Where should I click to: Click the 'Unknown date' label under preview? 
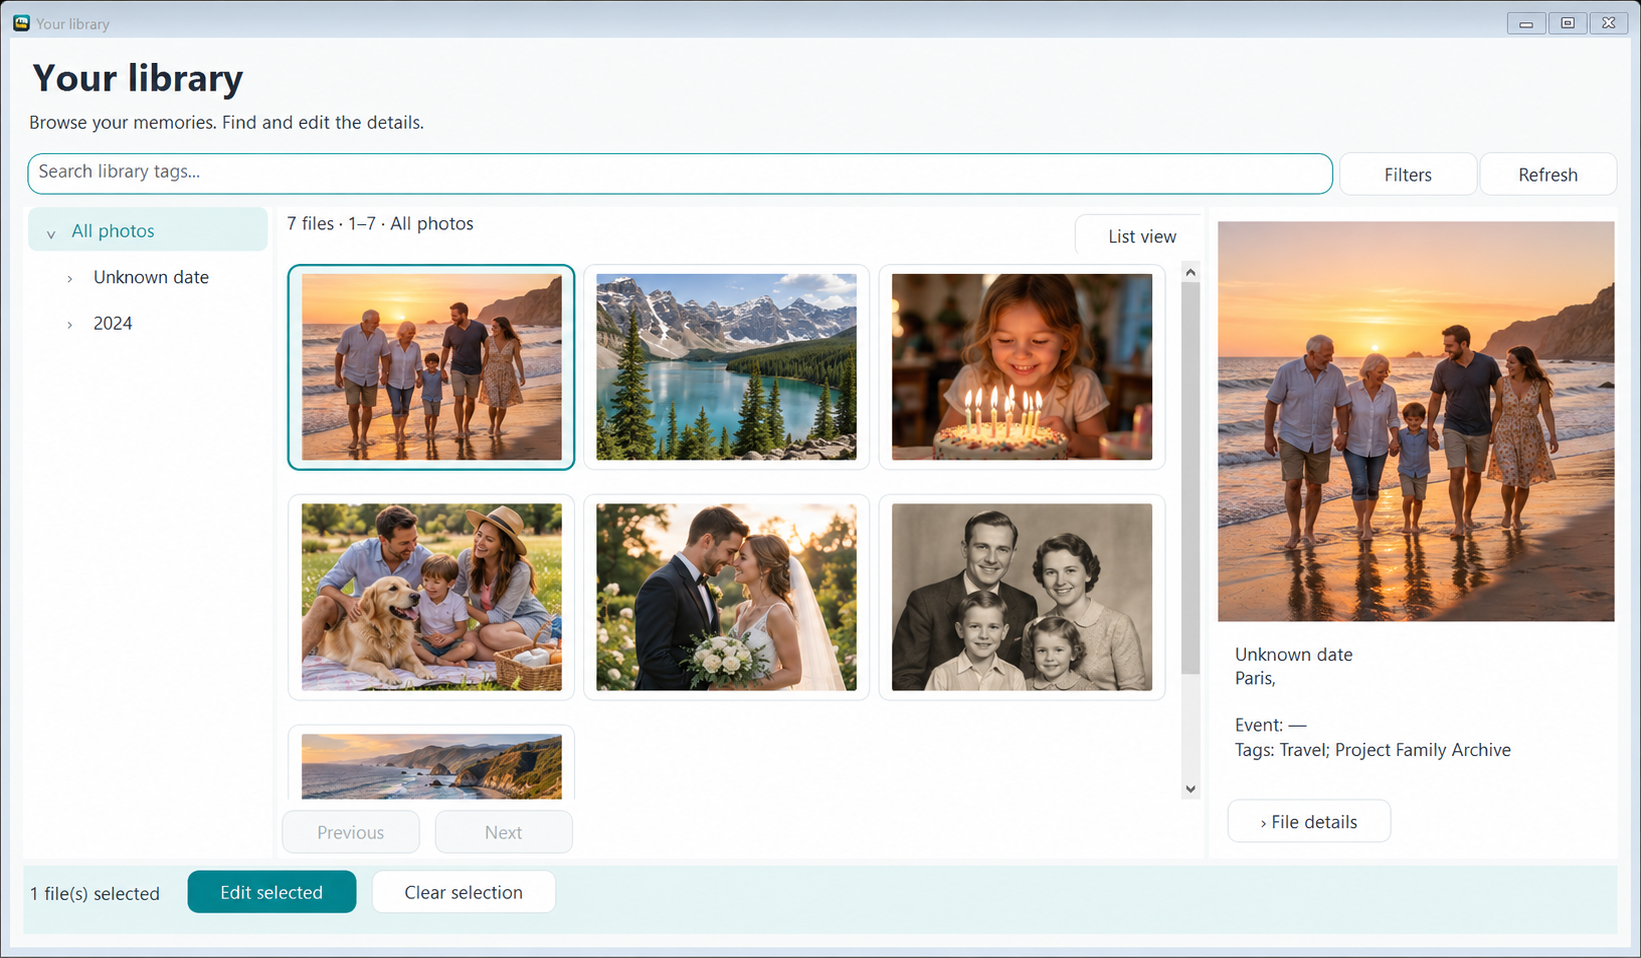click(x=1293, y=654)
